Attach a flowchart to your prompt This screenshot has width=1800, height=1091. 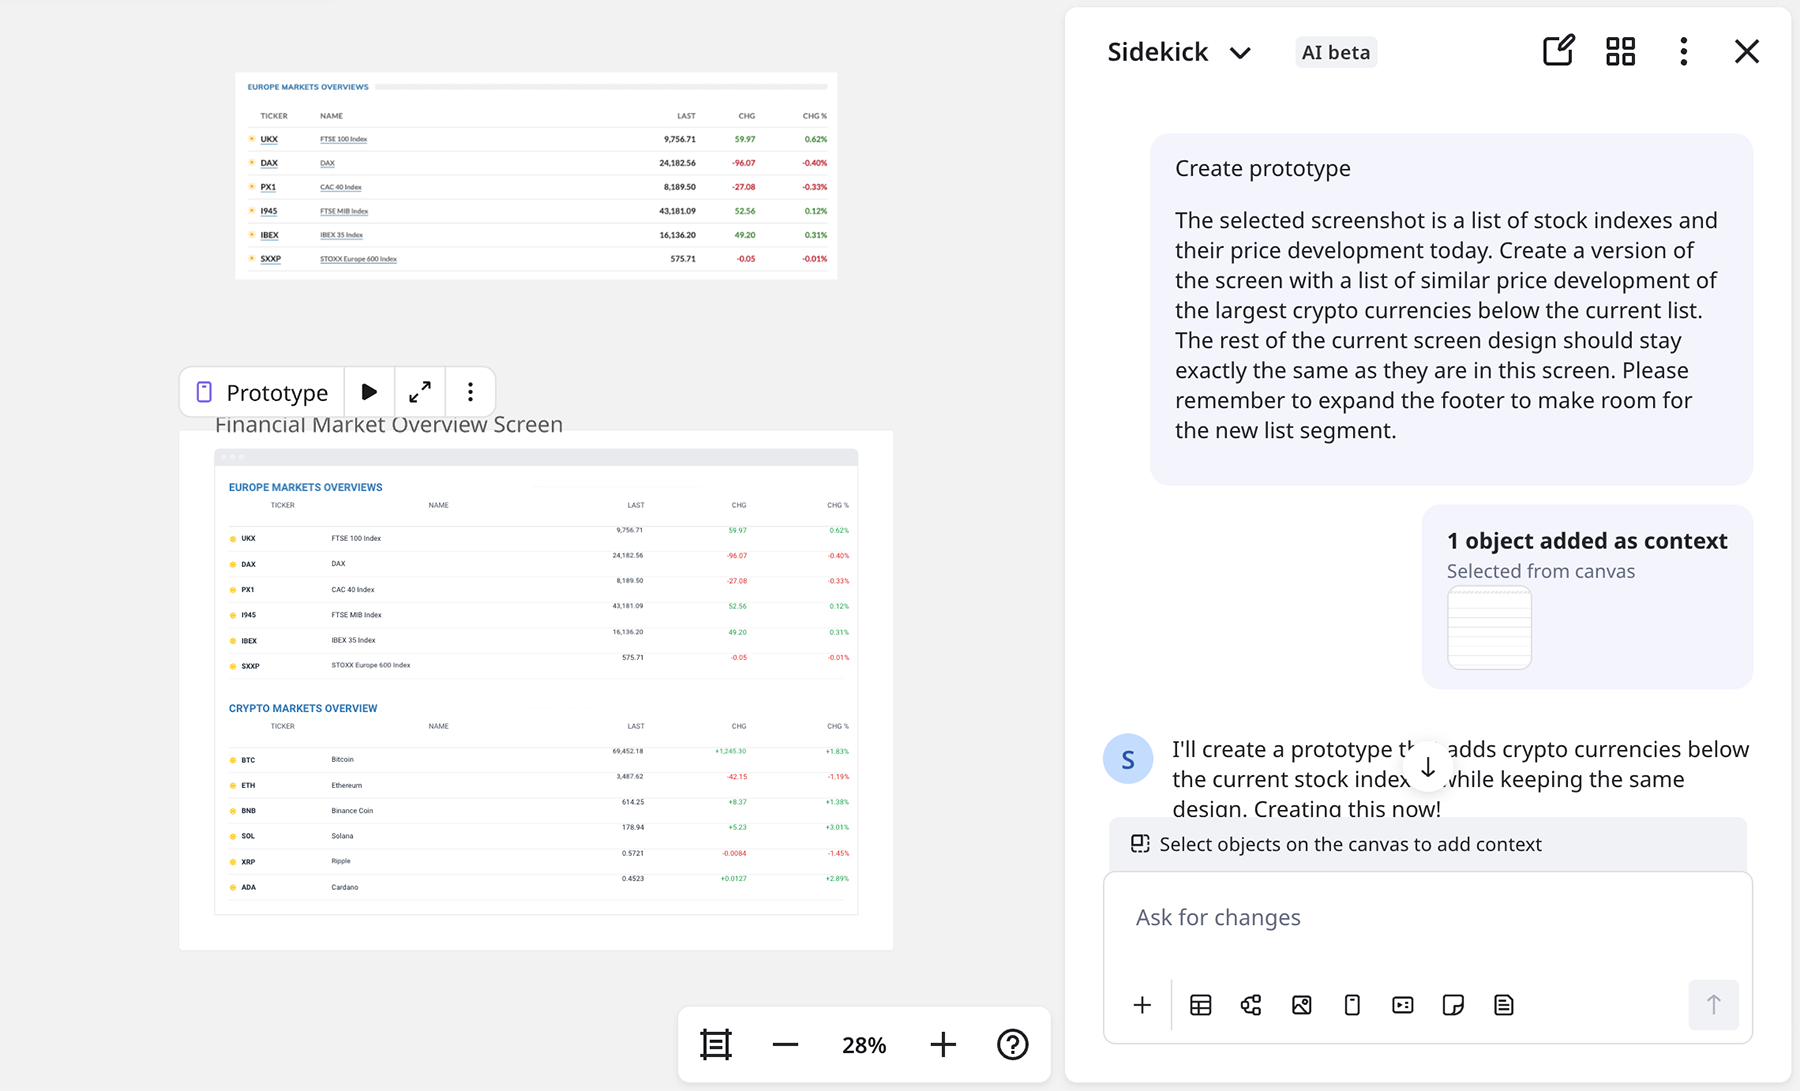[1251, 1005]
